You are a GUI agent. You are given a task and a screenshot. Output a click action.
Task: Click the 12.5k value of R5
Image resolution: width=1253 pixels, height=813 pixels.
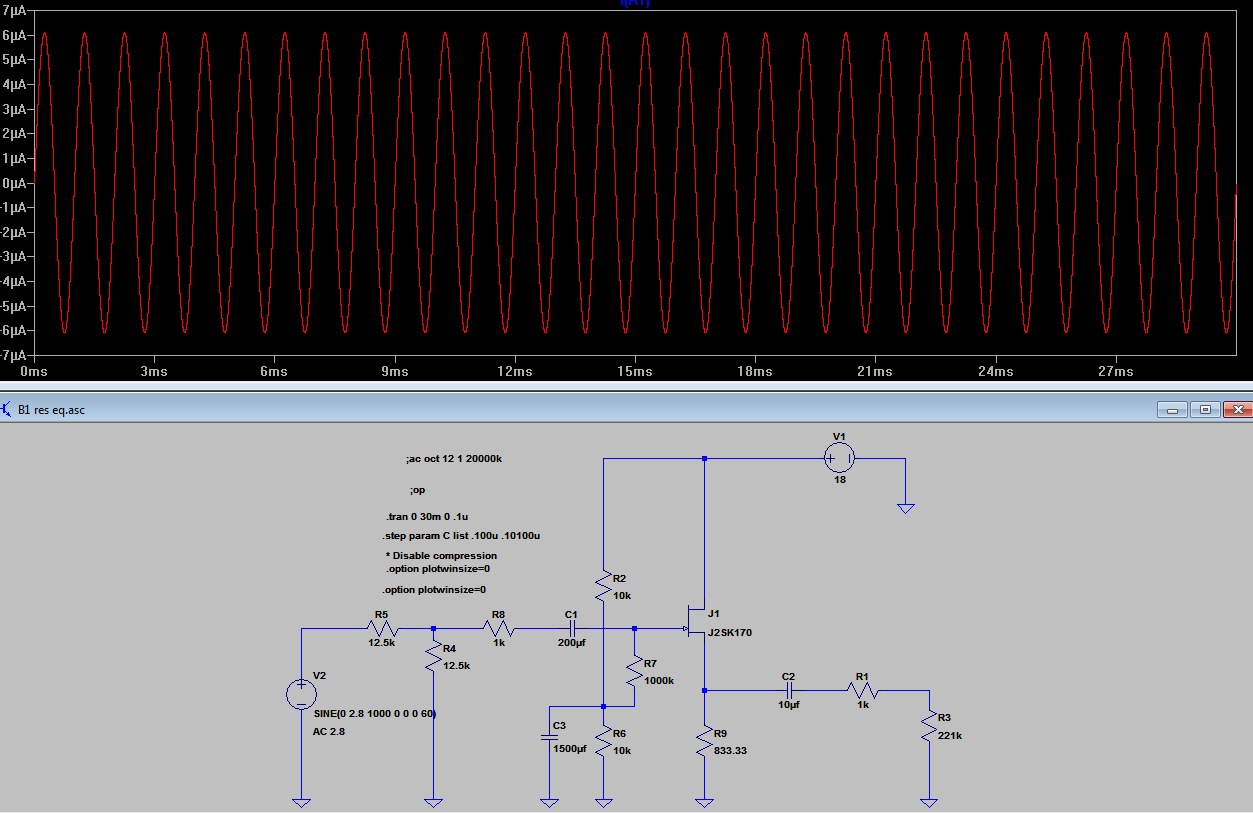coord(382,643)
